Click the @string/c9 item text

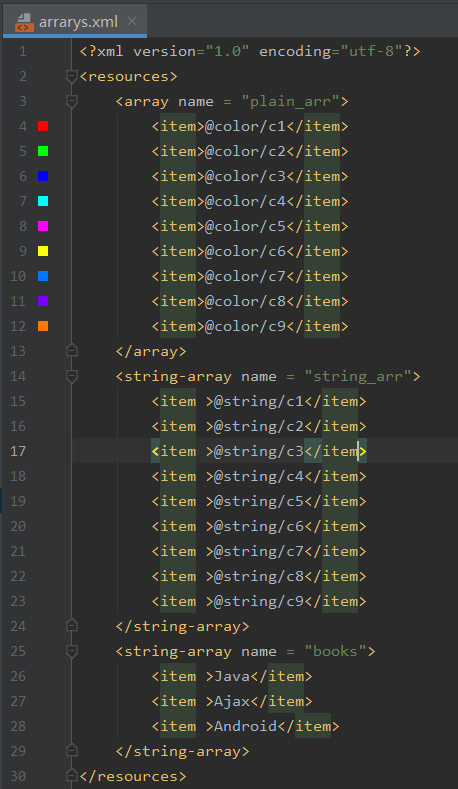(259, 601)
